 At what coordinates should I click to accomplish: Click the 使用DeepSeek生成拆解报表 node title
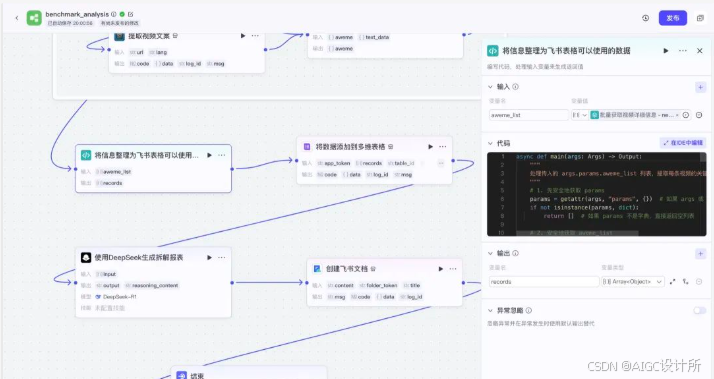pyautogui.click(x=139, y=257)
